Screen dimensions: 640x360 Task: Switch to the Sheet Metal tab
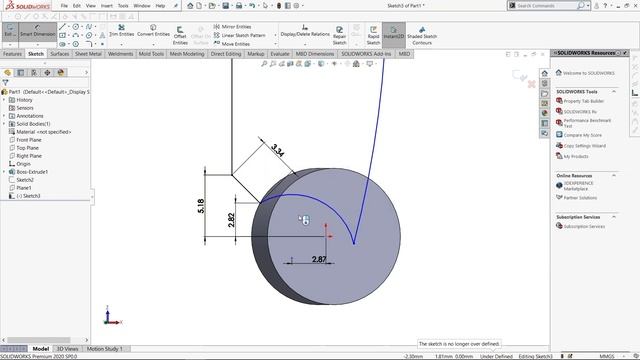88,54
